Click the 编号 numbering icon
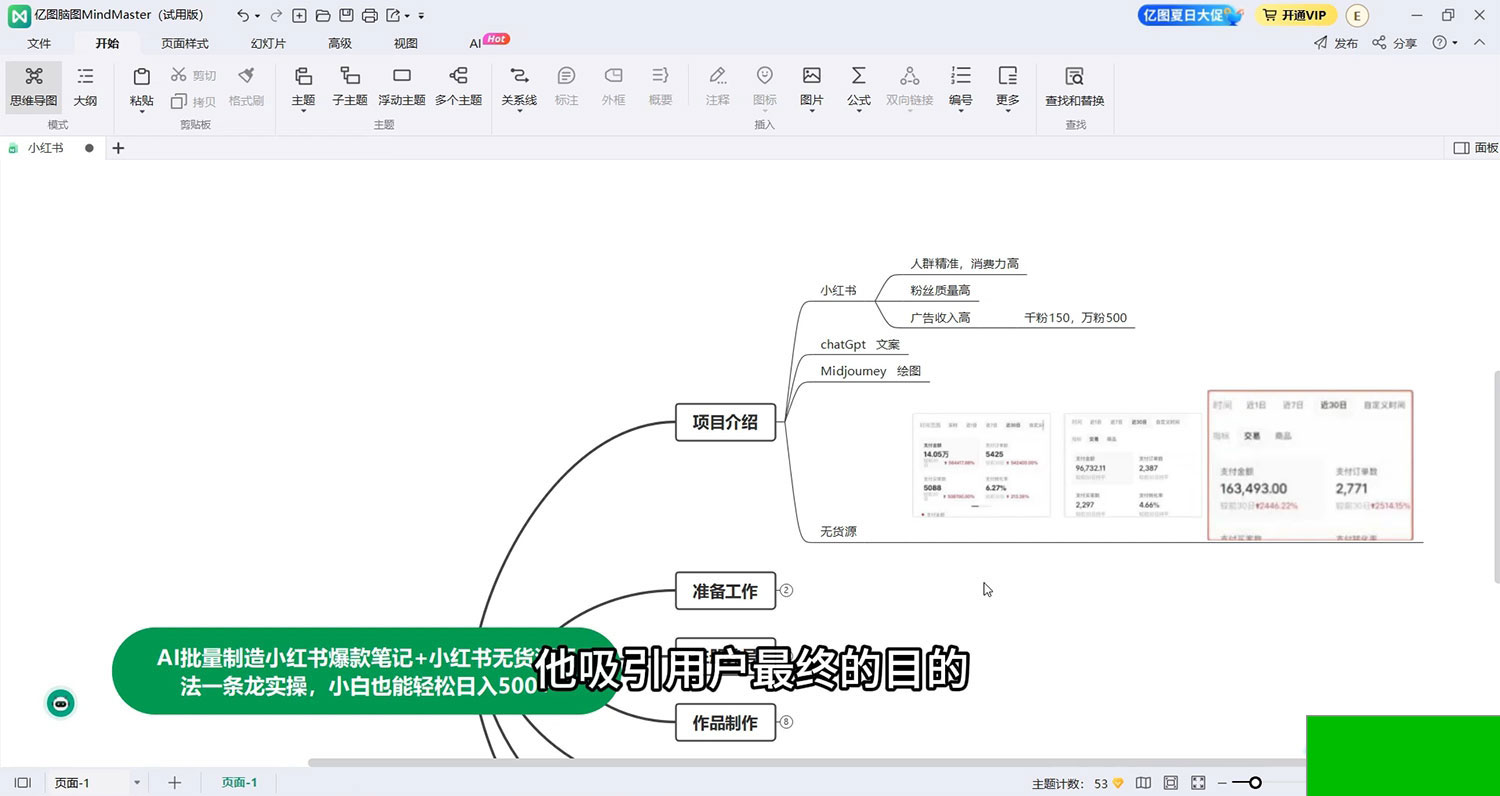 960,77
